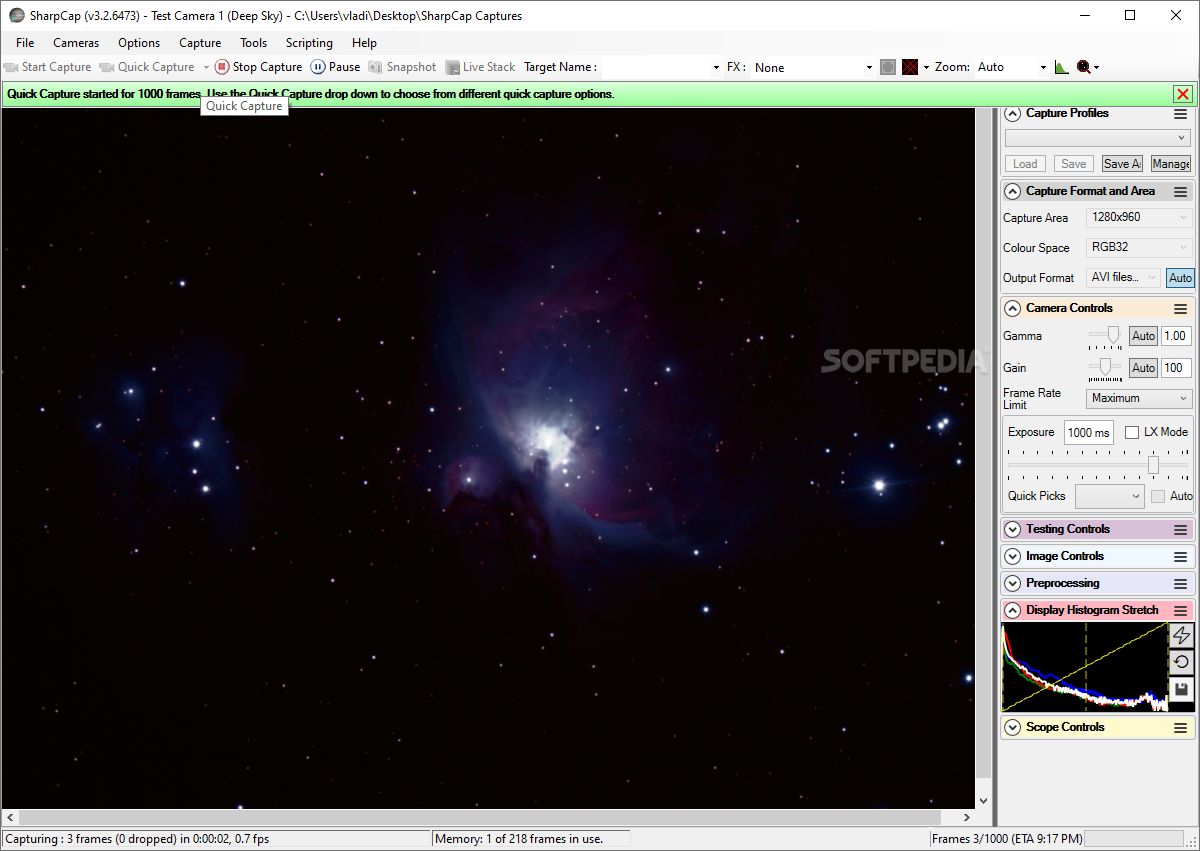This screenshot has width=1200, height=851.
Task: Click the Save As profile button
Action: tap(1122, 164)
